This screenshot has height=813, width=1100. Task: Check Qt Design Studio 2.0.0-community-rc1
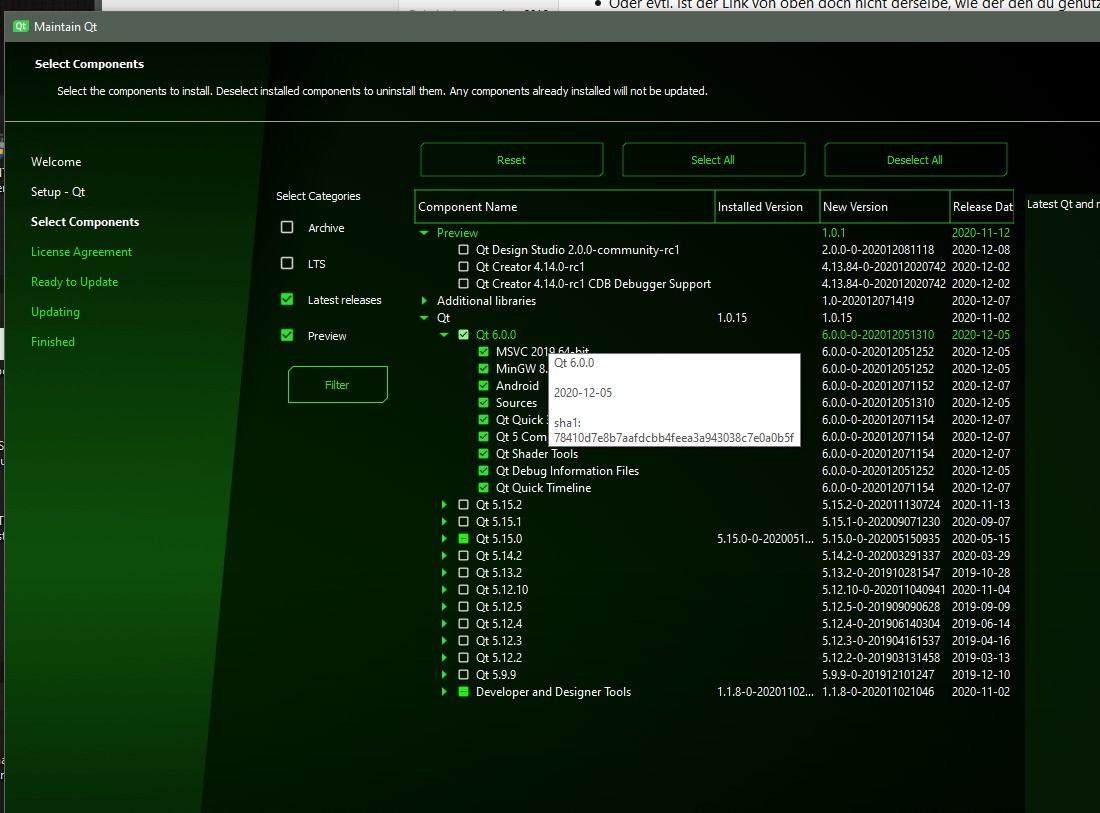point(463,250)
